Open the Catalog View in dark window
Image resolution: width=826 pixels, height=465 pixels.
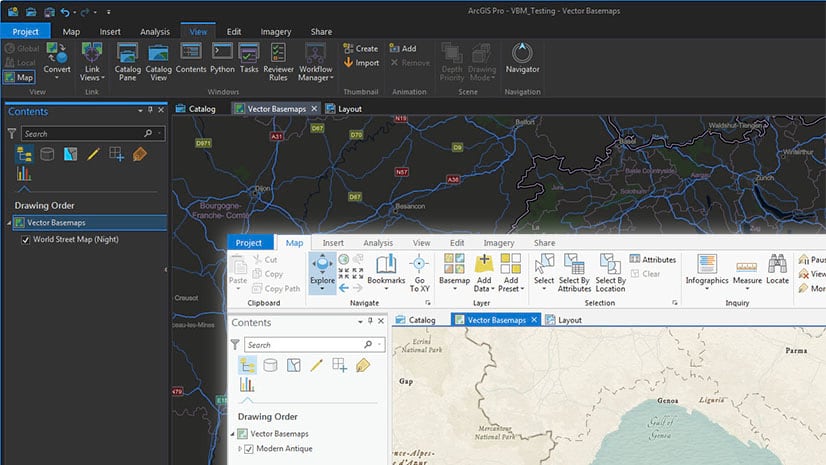click(x=158, y=62)
